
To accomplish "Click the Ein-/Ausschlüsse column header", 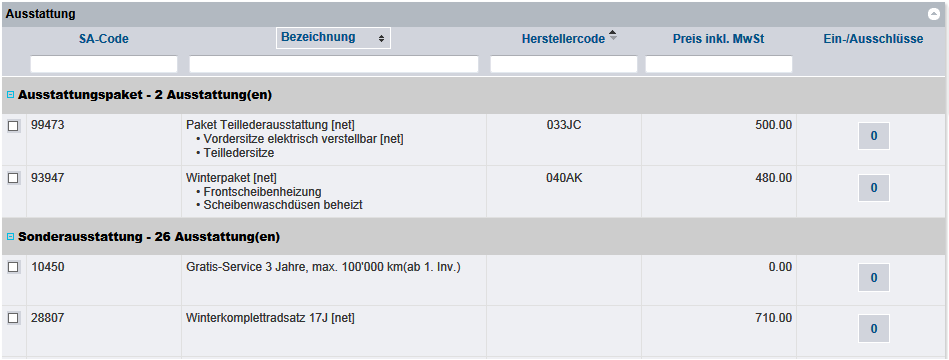I will 871,39.
